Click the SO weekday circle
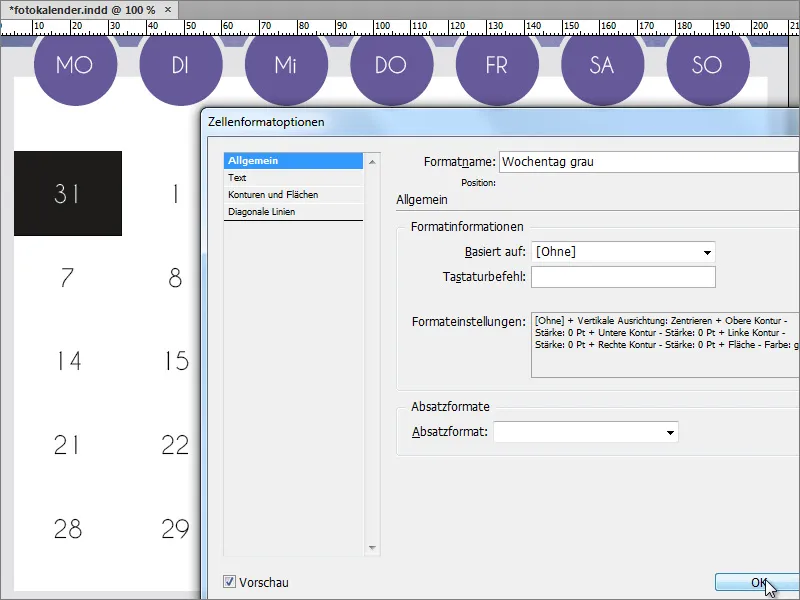 coord(708,65)
